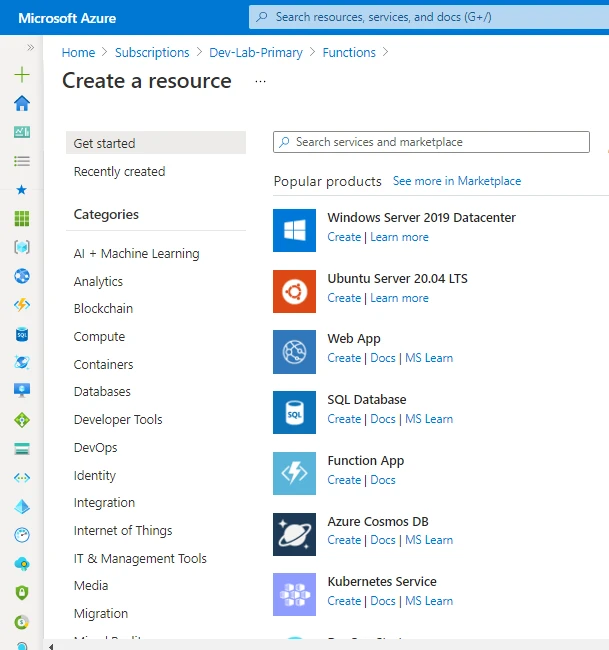Go to Subscriptions in the breadcrumb
Screen dimensions: 609x650
152,53
